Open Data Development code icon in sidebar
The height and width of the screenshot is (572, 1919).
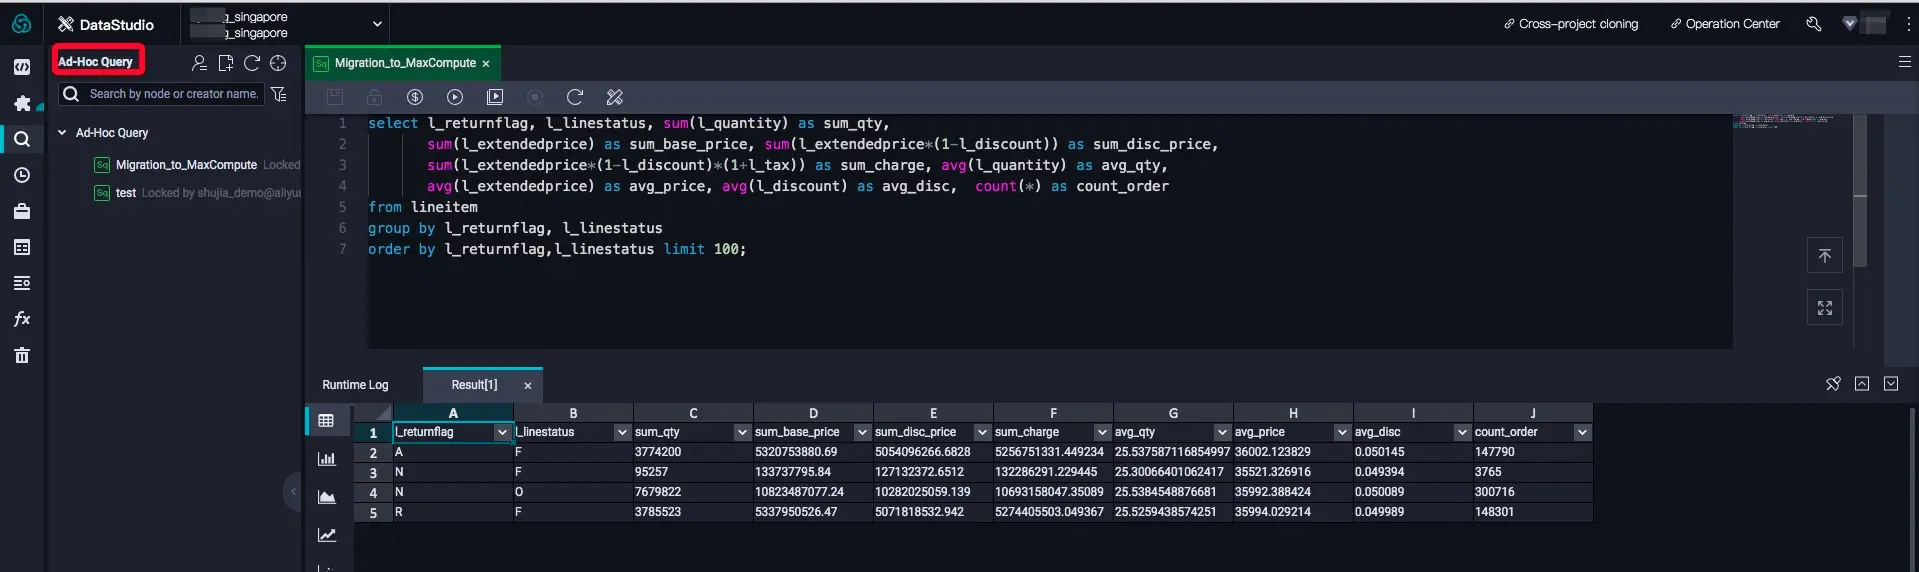pyautogui.click(x=22, y=67)
